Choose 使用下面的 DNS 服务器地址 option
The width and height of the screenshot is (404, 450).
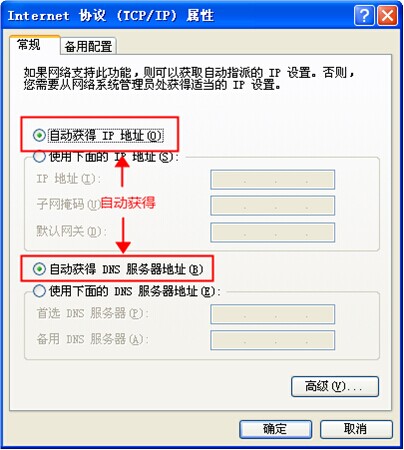click(39, 291)
